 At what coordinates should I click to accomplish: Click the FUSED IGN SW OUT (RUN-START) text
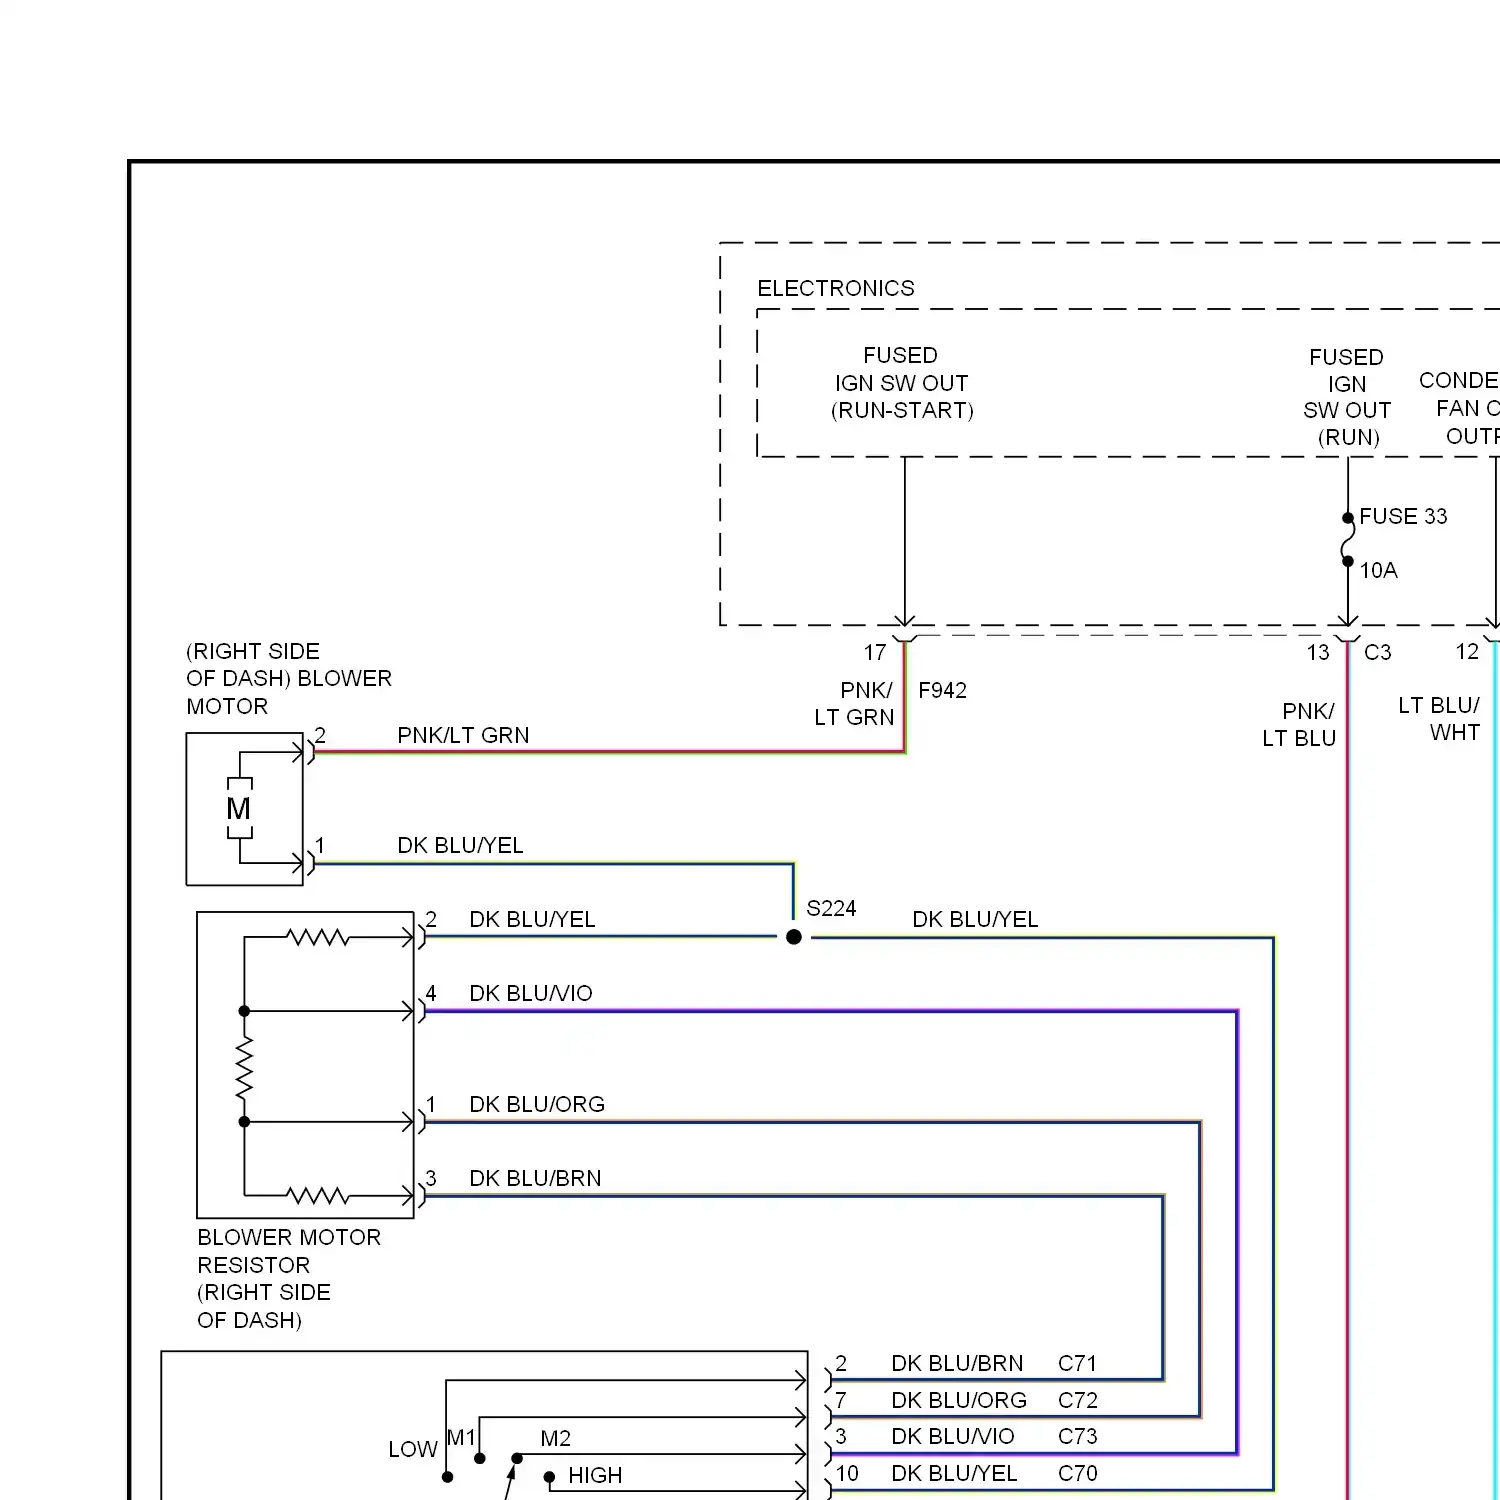902,383
